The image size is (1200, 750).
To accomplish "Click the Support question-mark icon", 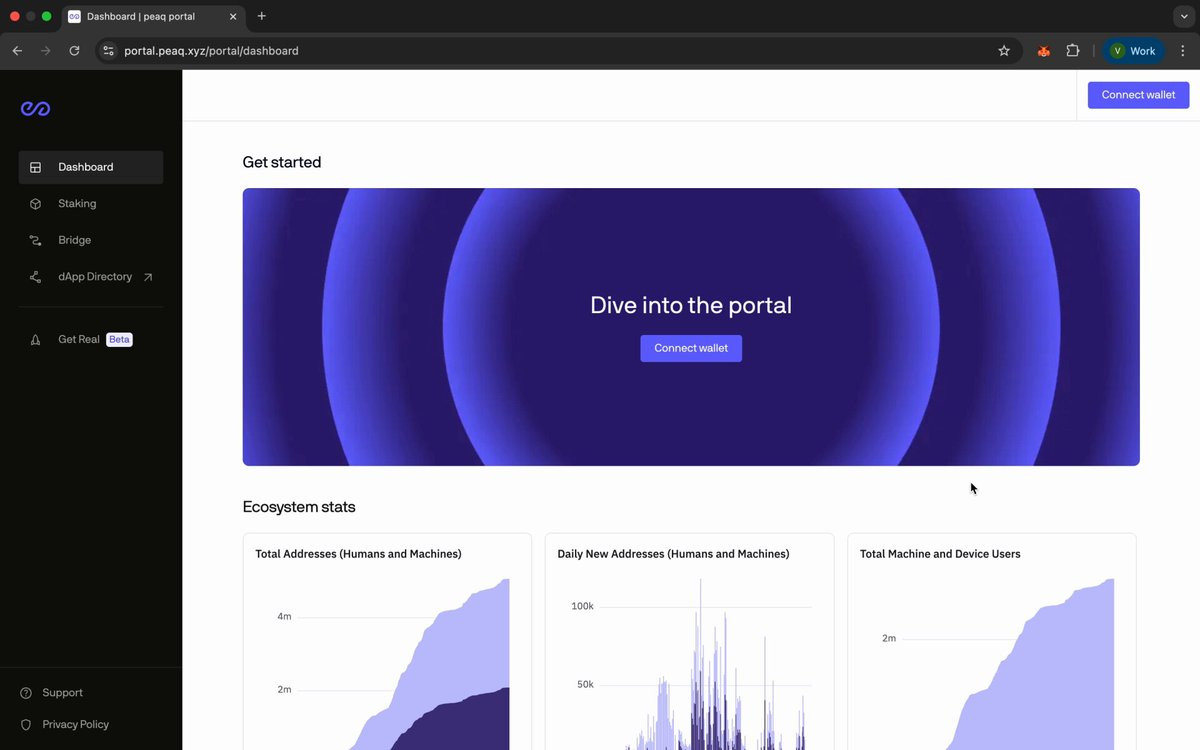I will tap(26, 693).
